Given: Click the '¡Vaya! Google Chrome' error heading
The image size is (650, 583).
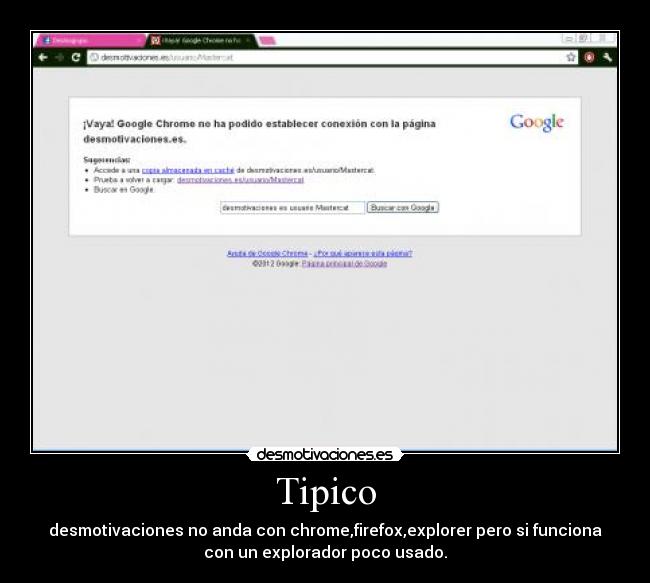Looking at the screenshot, I should [260, 131].
